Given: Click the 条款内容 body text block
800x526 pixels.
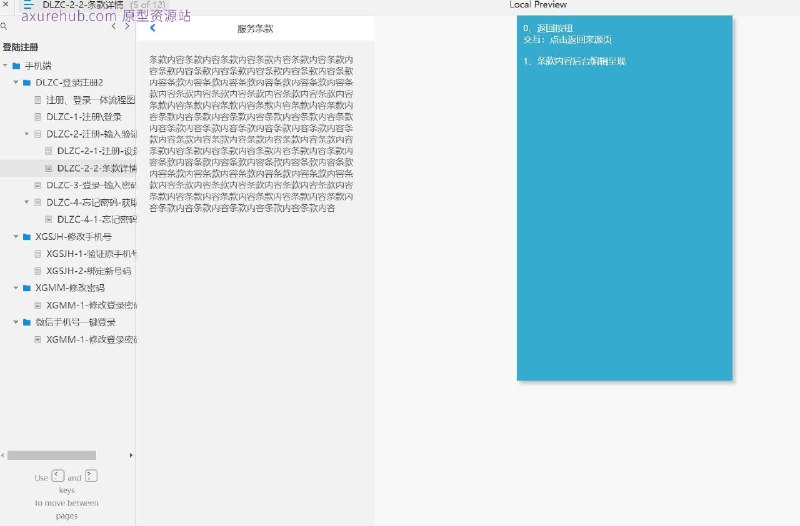Looking at the screenshot, I should point(251,134).
